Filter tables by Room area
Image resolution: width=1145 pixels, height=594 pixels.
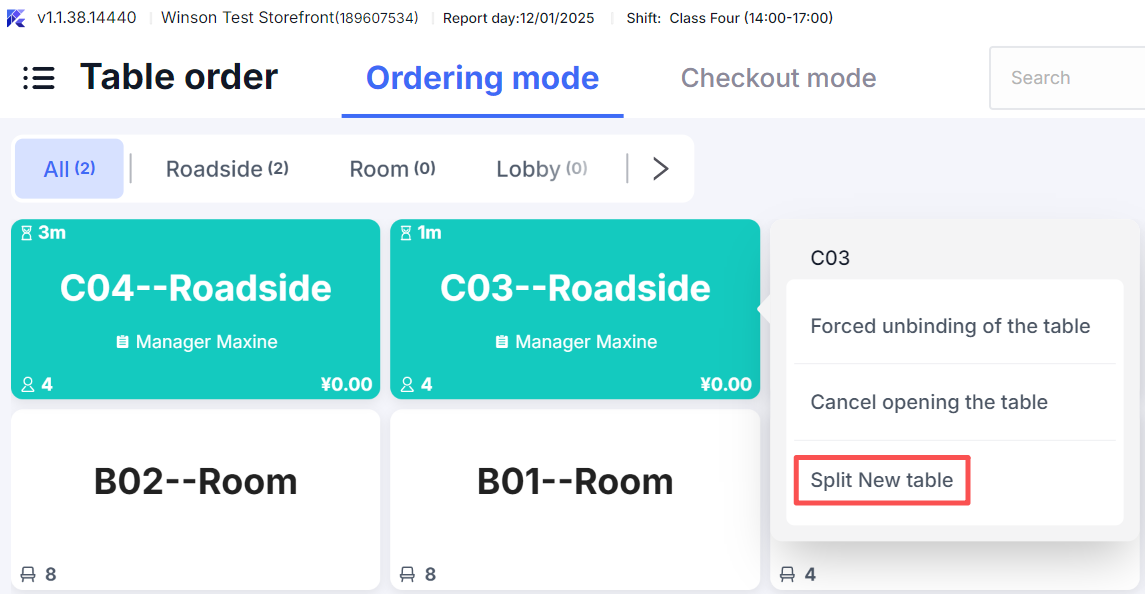392,169
